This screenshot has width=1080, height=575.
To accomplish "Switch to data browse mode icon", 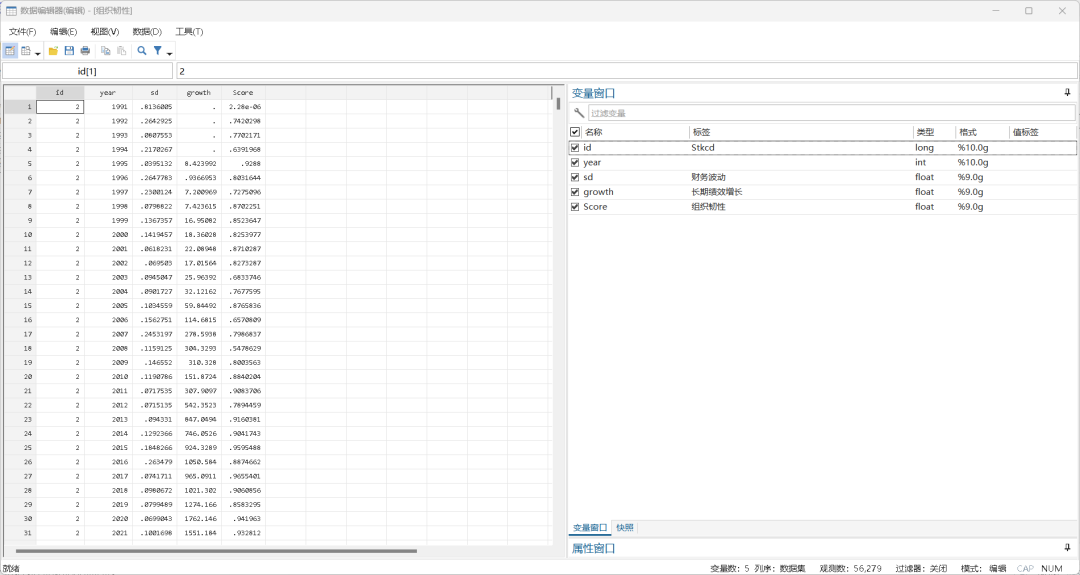I will tap(25, 51).
